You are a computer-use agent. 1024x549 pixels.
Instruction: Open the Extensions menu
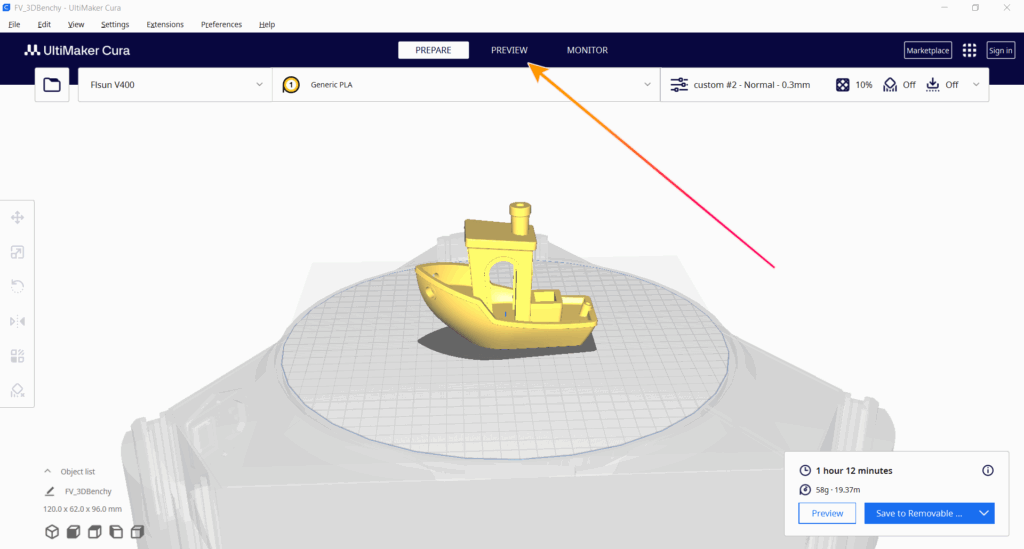tap(165, 24)
